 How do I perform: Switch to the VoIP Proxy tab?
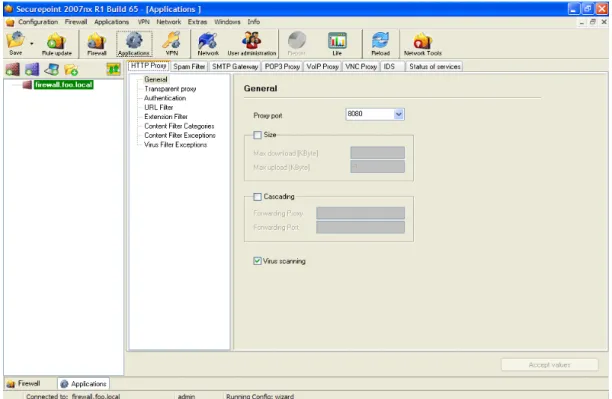pyautogui.click(x=322, y=66)
